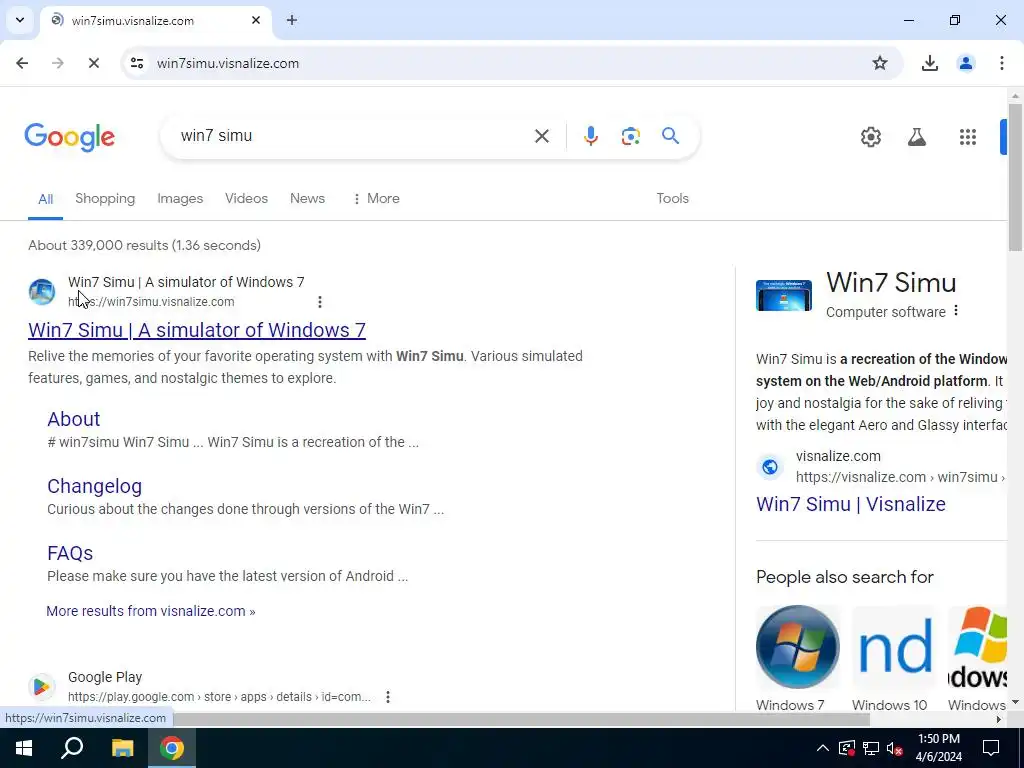The height and width of the screenshot is (768, 1024).
Task: Click inside the 'win7 simu' search field
Action: pos(353,136)
